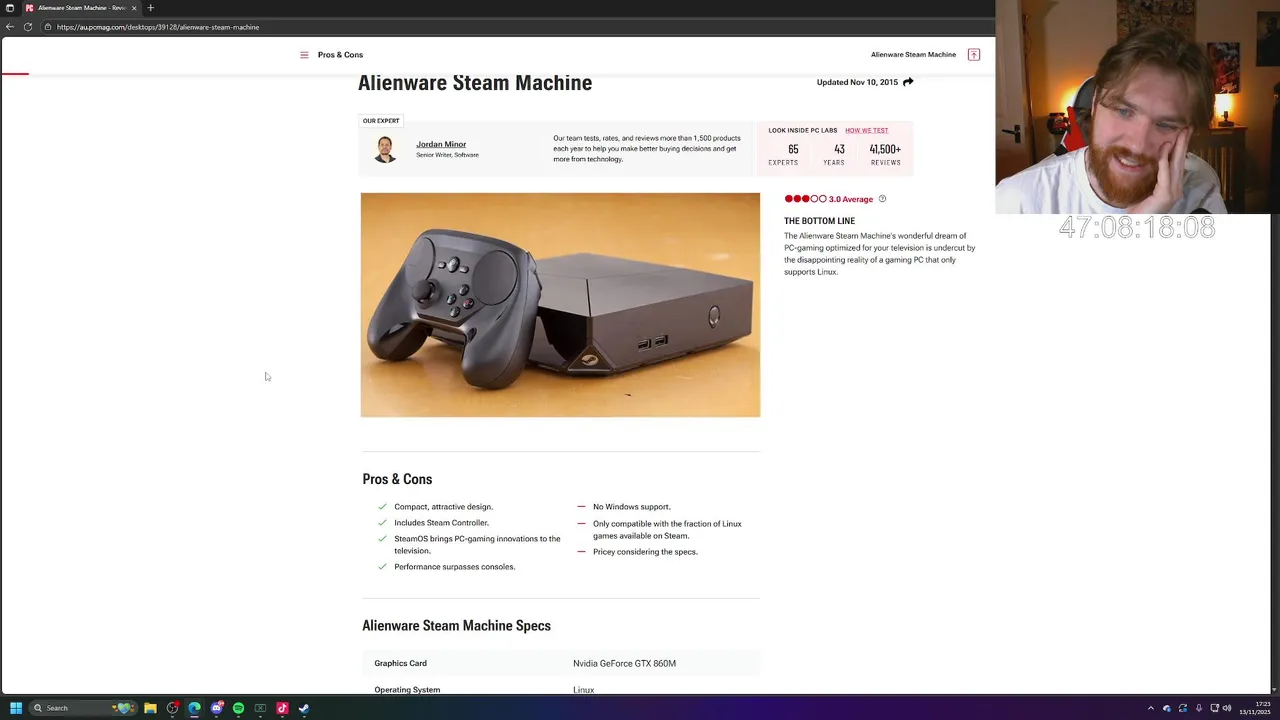
Task: Click the rating info question mark icon
Action: point(882,199)
